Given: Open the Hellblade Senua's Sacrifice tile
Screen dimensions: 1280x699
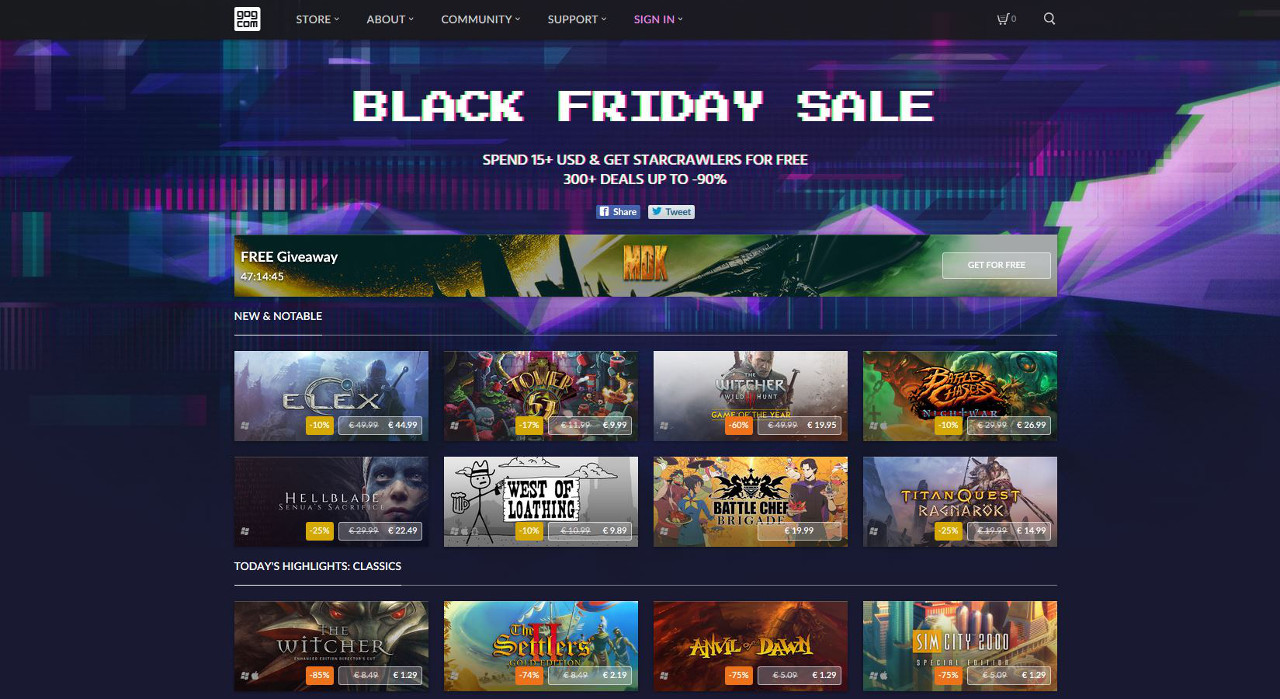Looking at the screenshot, I should (x=331, y=502).
